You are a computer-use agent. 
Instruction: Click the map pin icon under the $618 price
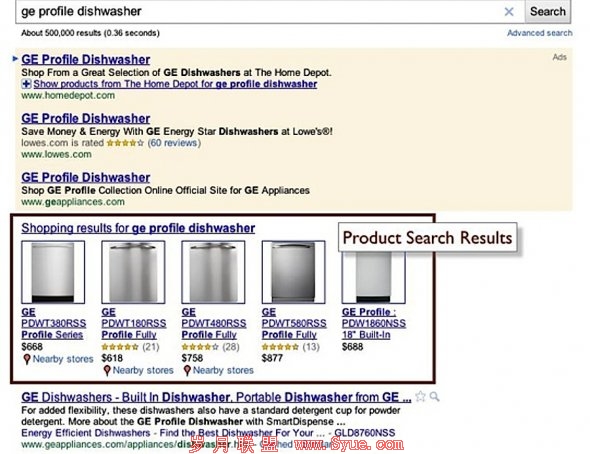pos(107,370)
